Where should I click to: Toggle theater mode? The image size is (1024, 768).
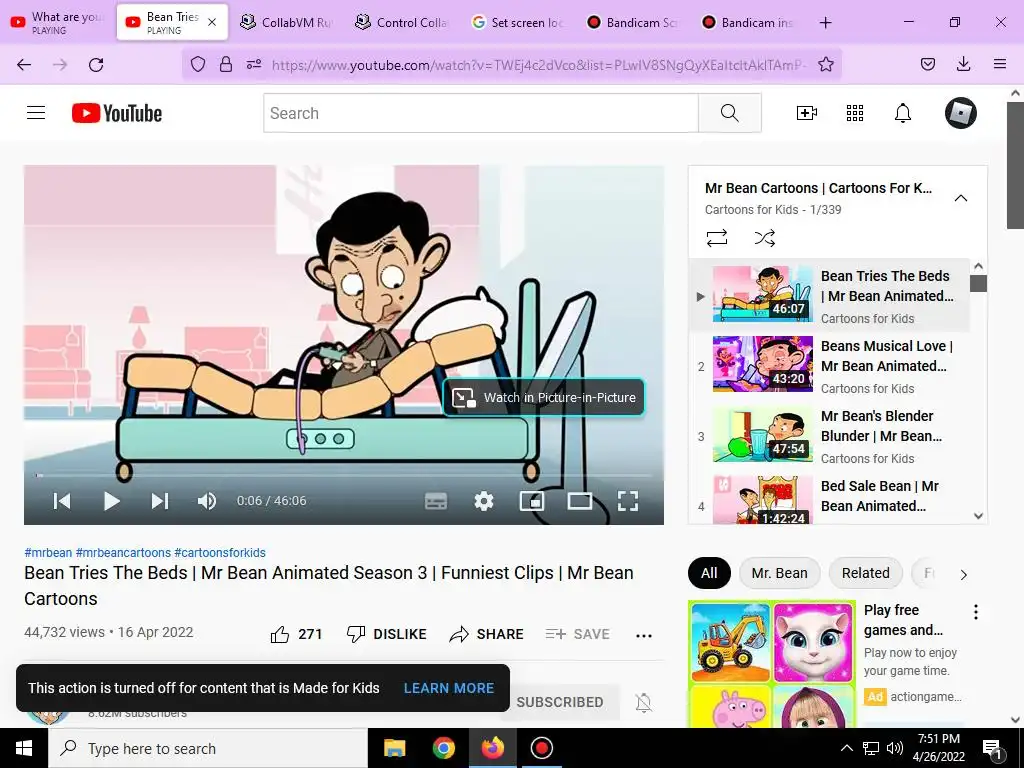tap(580, 501)
